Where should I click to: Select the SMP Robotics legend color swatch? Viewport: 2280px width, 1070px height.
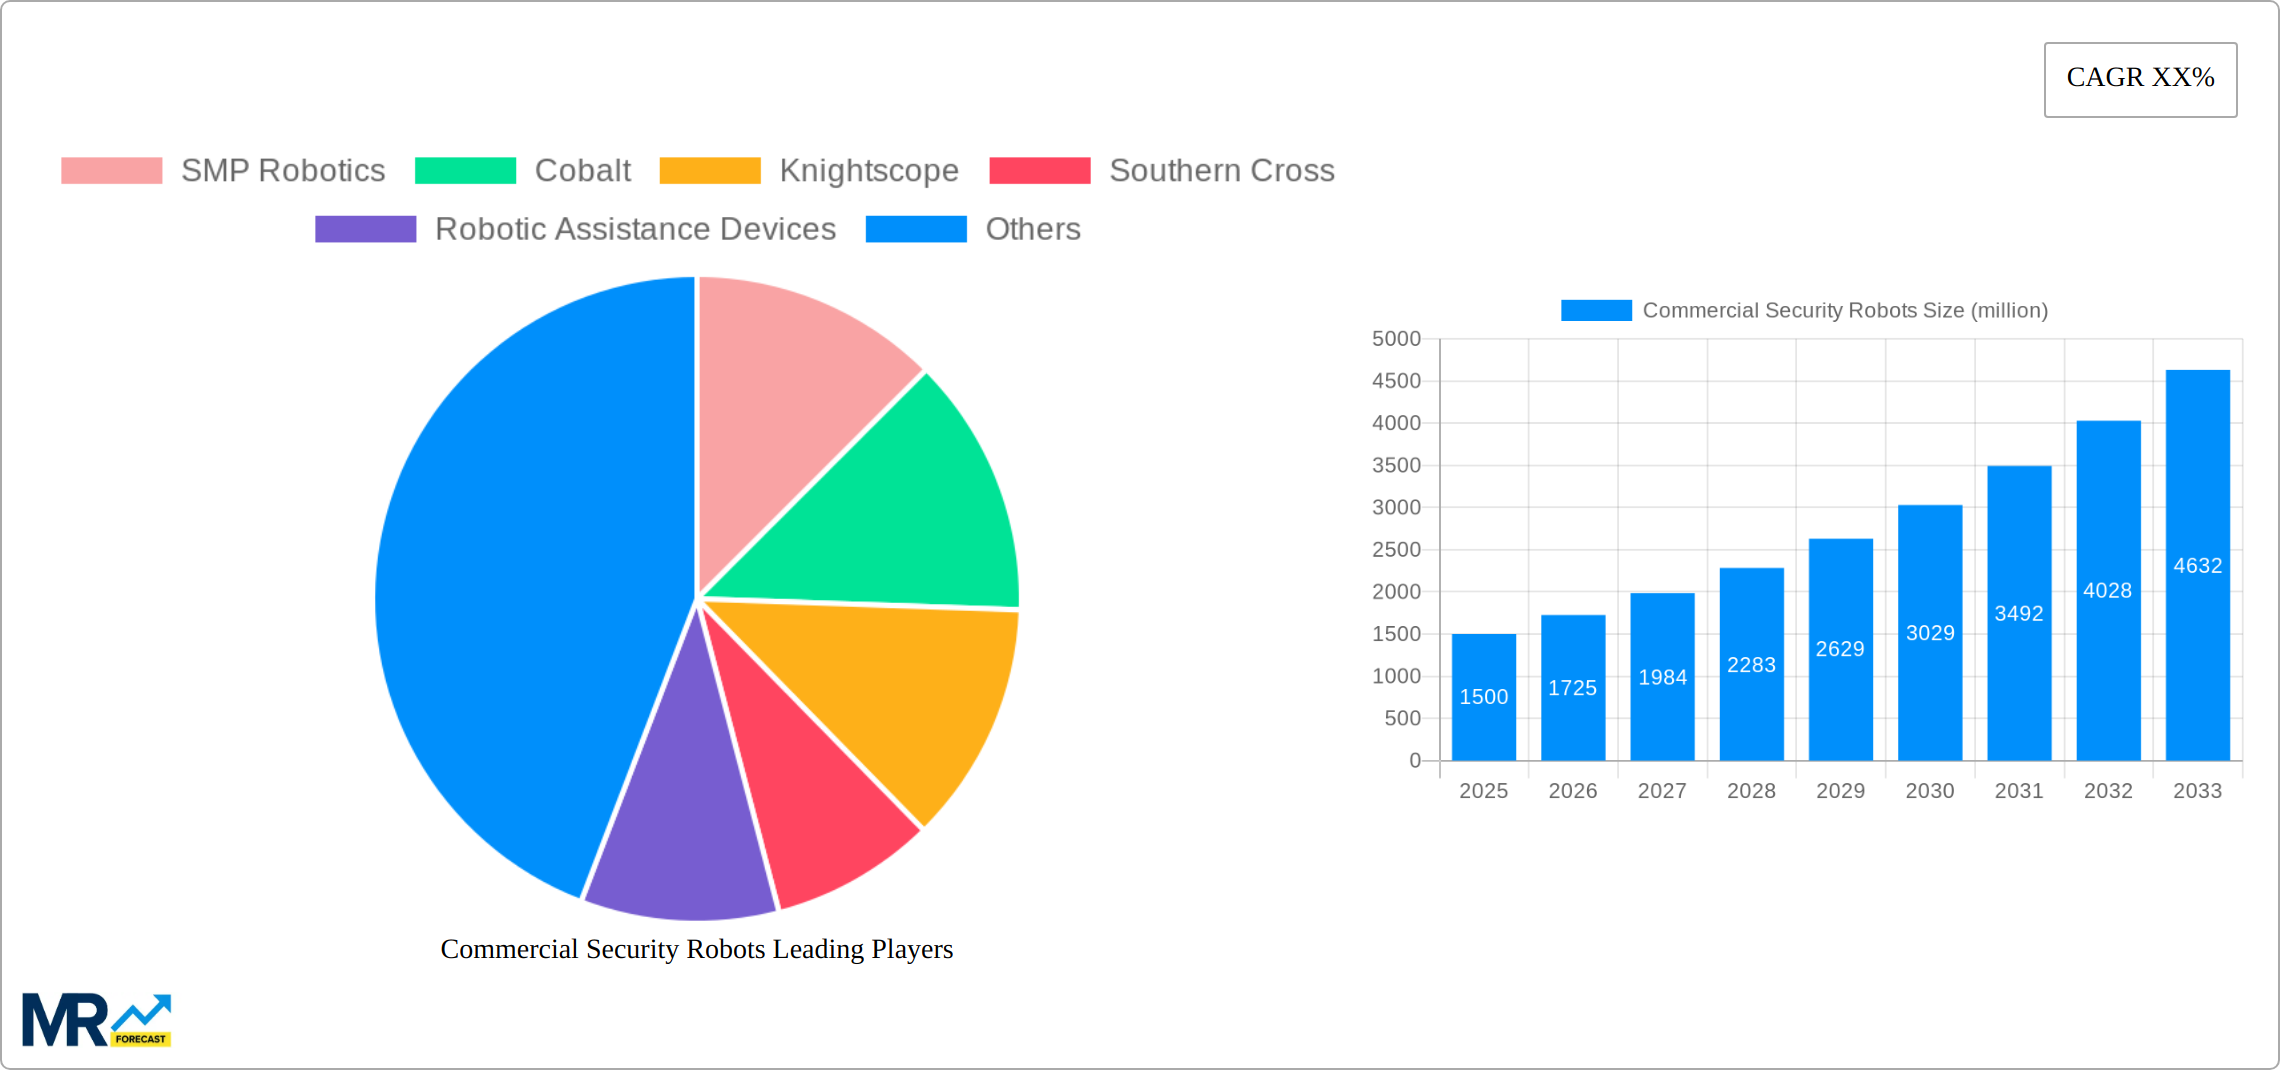[110, 171]
